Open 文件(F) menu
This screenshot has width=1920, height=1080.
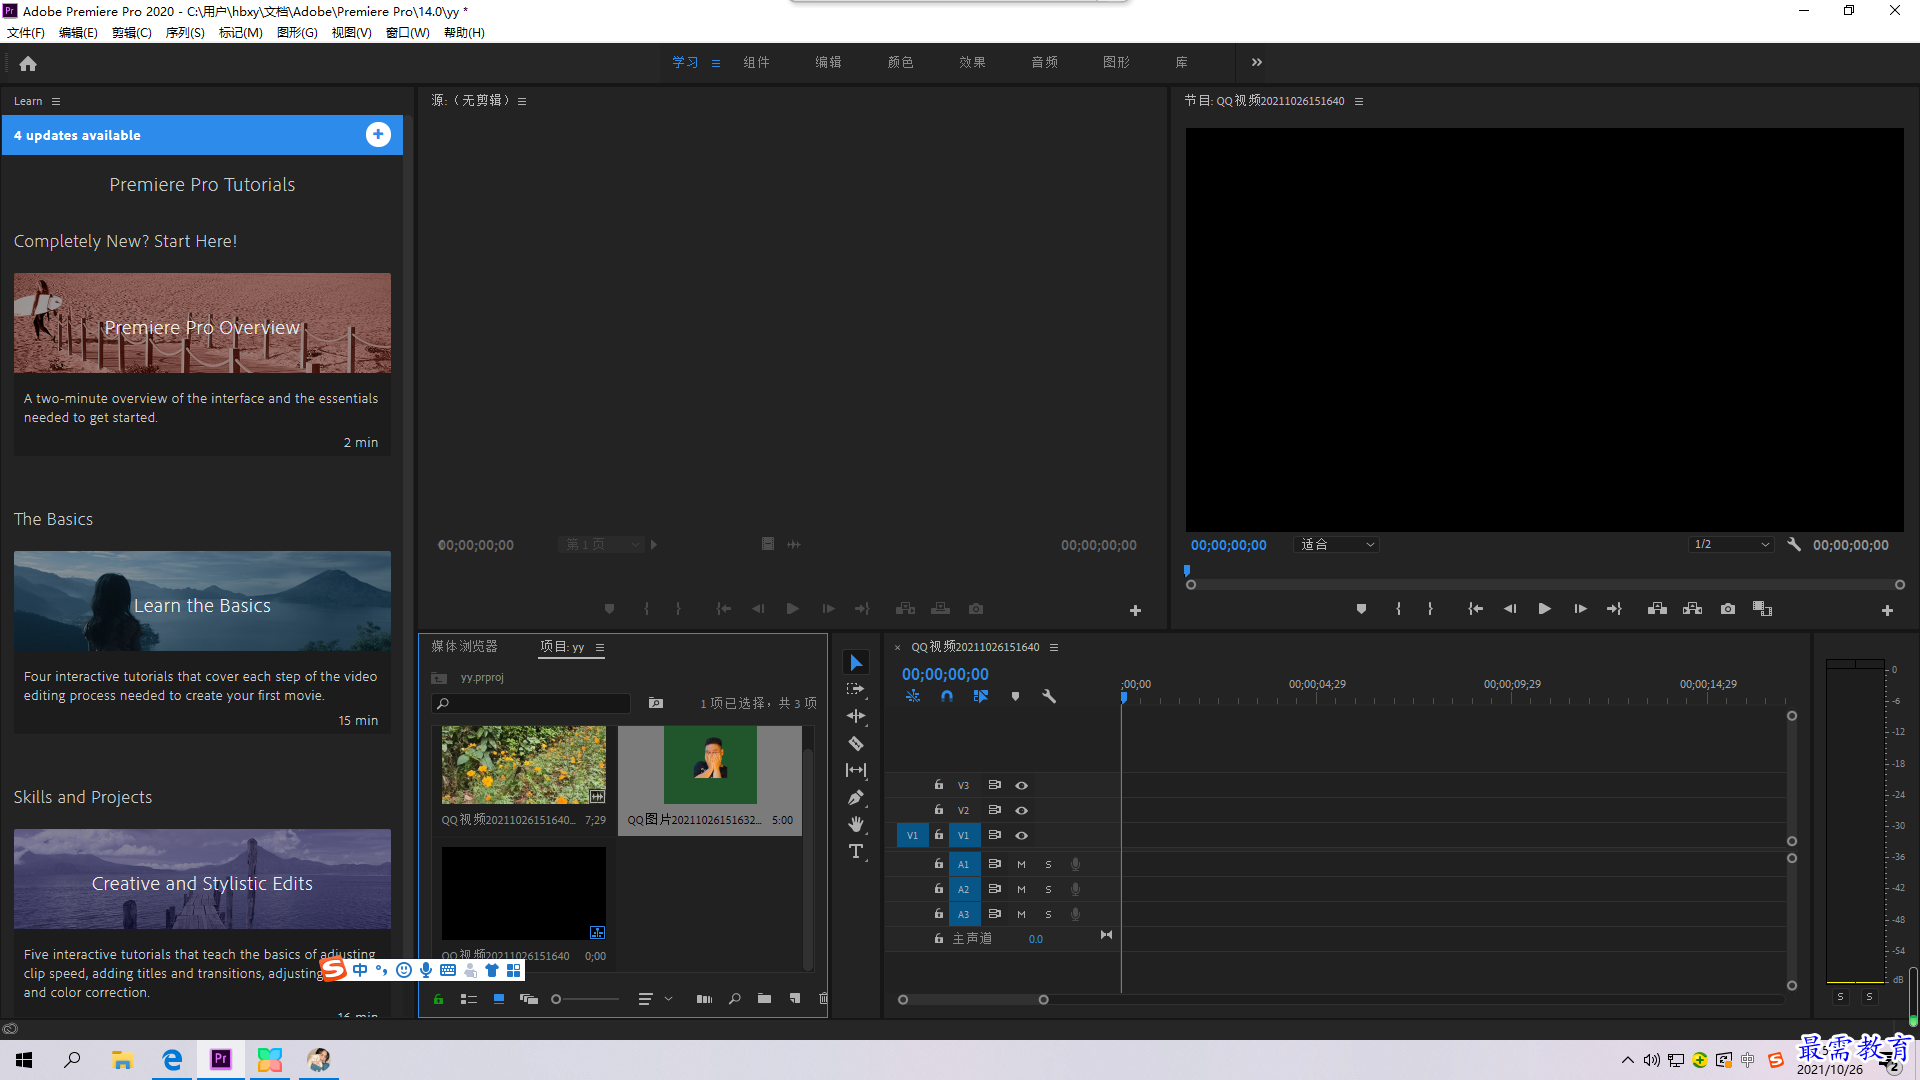26,33
